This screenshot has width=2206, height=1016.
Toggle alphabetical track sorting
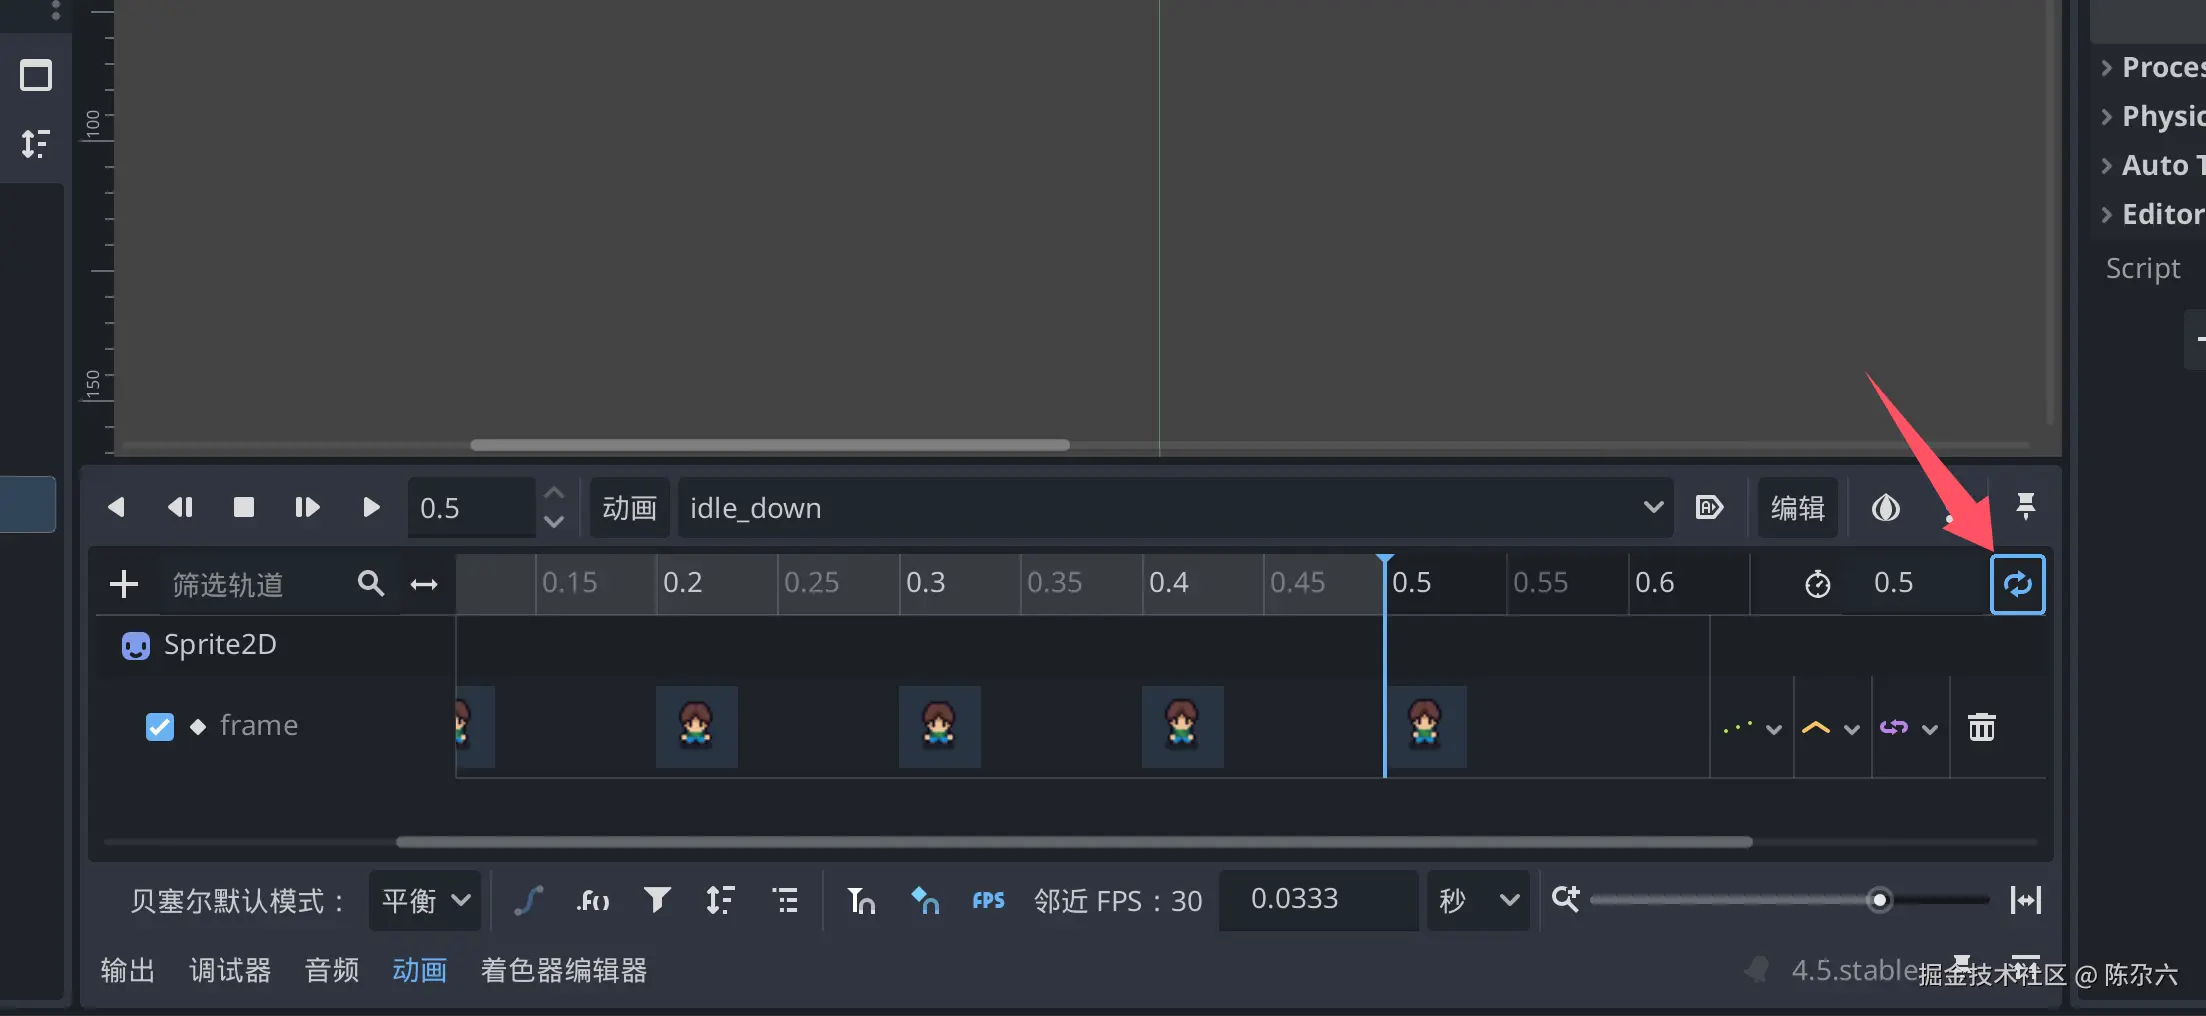[x=720, y=900]
